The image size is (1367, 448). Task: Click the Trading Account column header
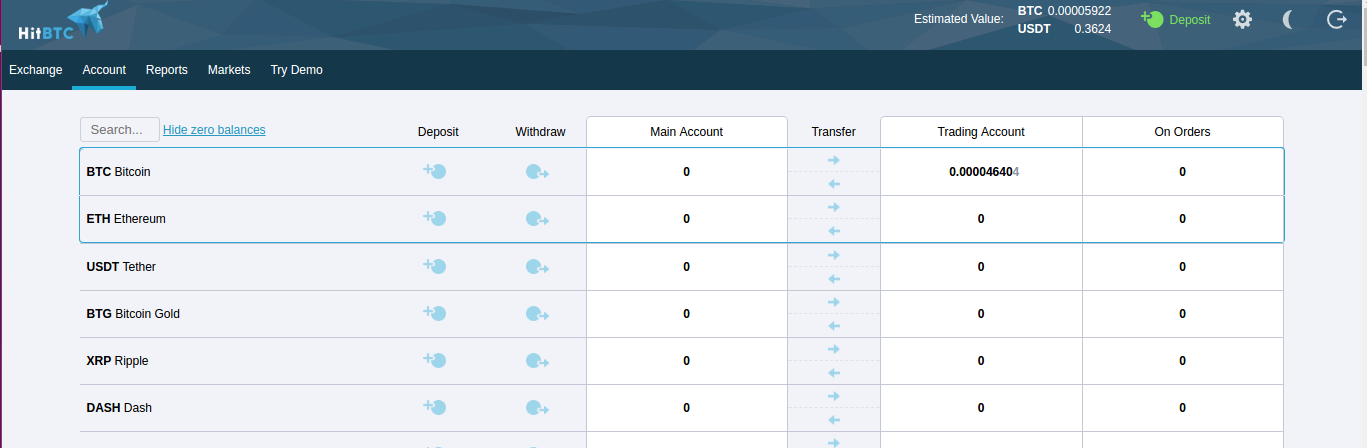981,132
